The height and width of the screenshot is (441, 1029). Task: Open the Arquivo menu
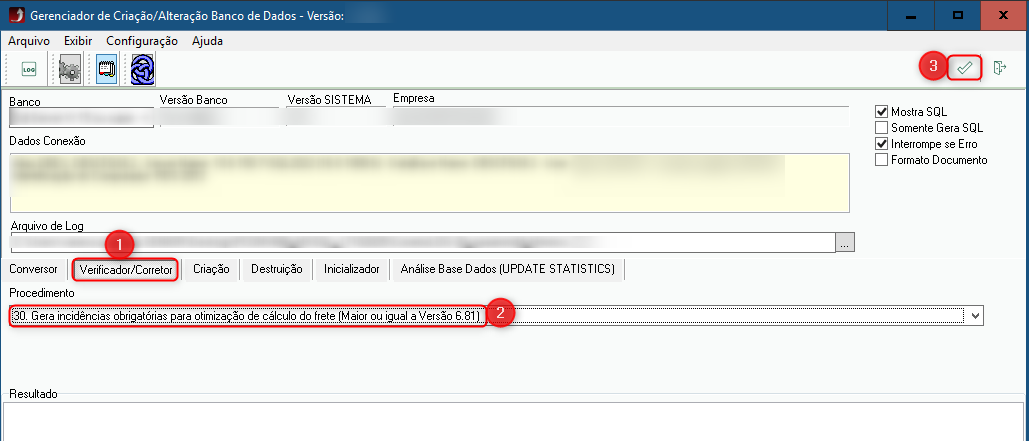point(28,41)
